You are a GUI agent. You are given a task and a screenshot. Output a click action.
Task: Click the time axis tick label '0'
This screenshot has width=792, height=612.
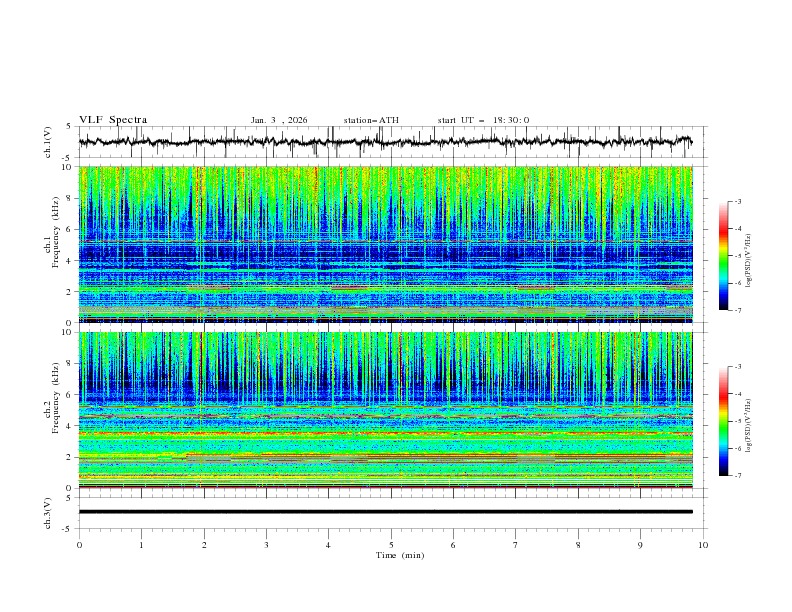(79, 545)
